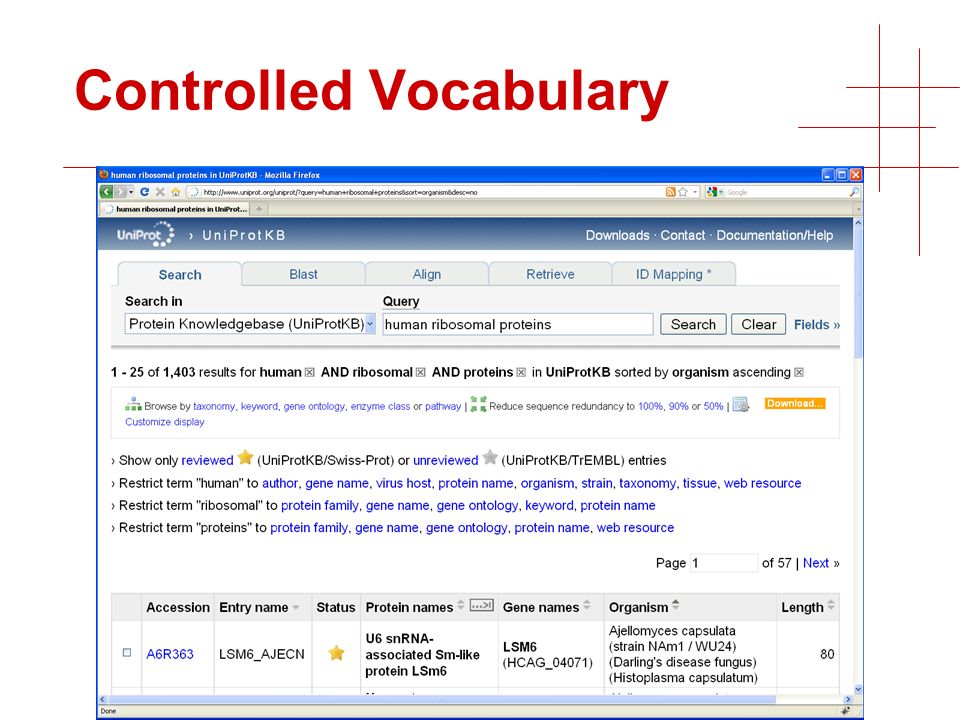Remove the 'proteins' search term box
Image resolution: width=960 pixels, height=720 pixels.
521,372
